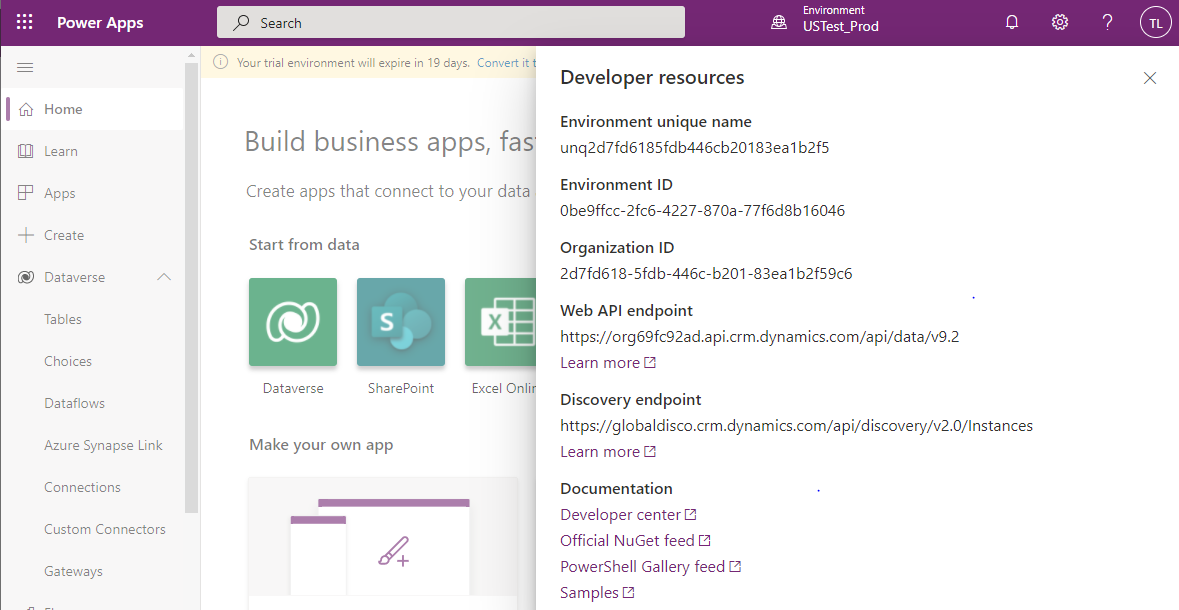
Task: Focus the Search box
Action: [450, 23]
